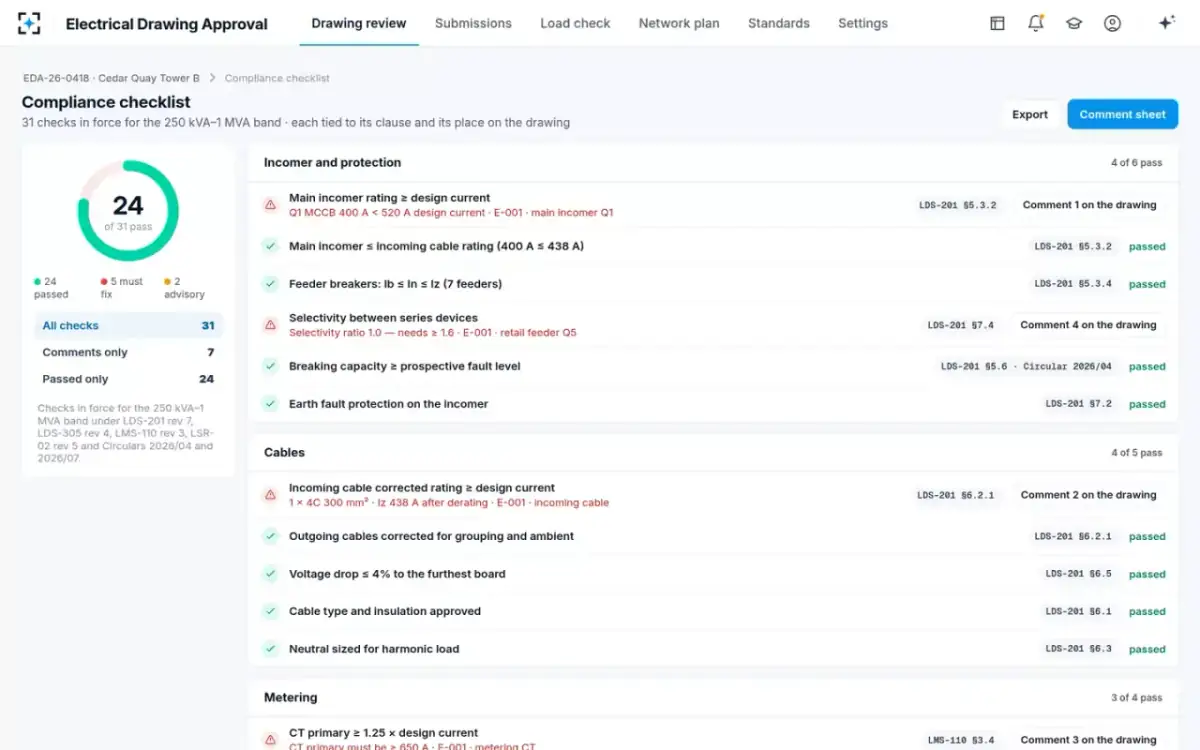Image resolution: width=1200 pixels, height=750 pixels.
Task: Jump to Comment 4 on the drawing
Action: point(1088,325)
